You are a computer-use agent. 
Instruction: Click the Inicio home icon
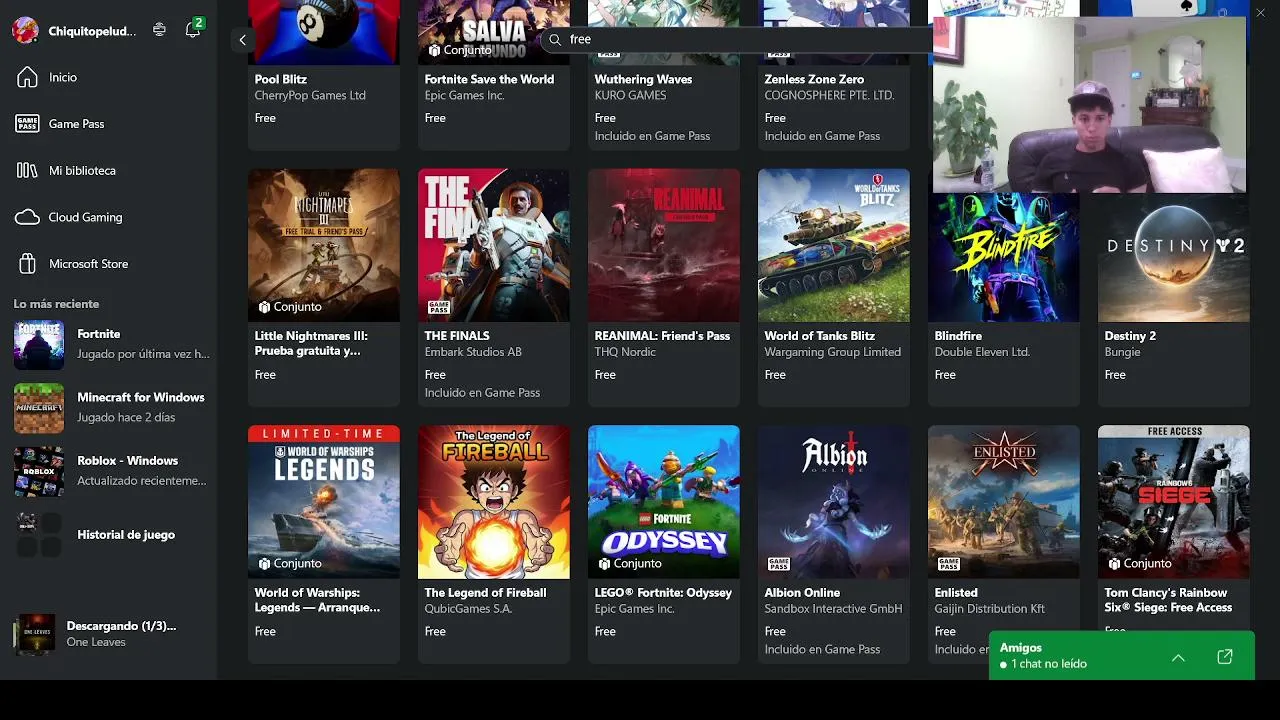pos(27,77)
